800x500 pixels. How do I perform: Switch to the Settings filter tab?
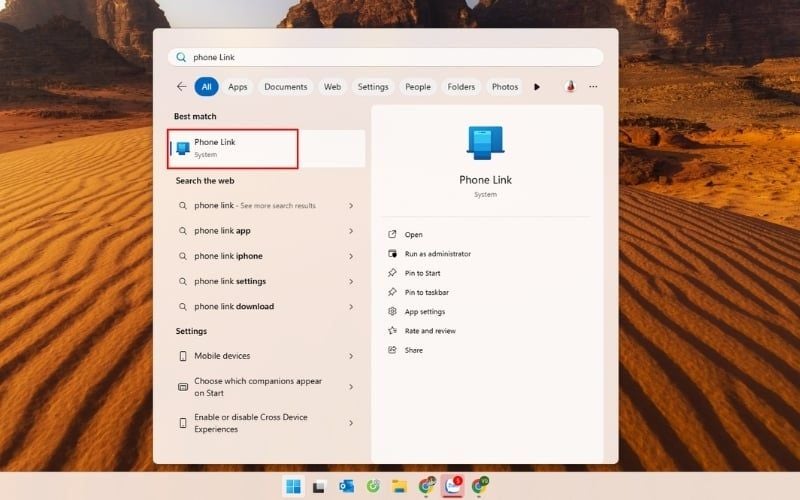(373, 87)
